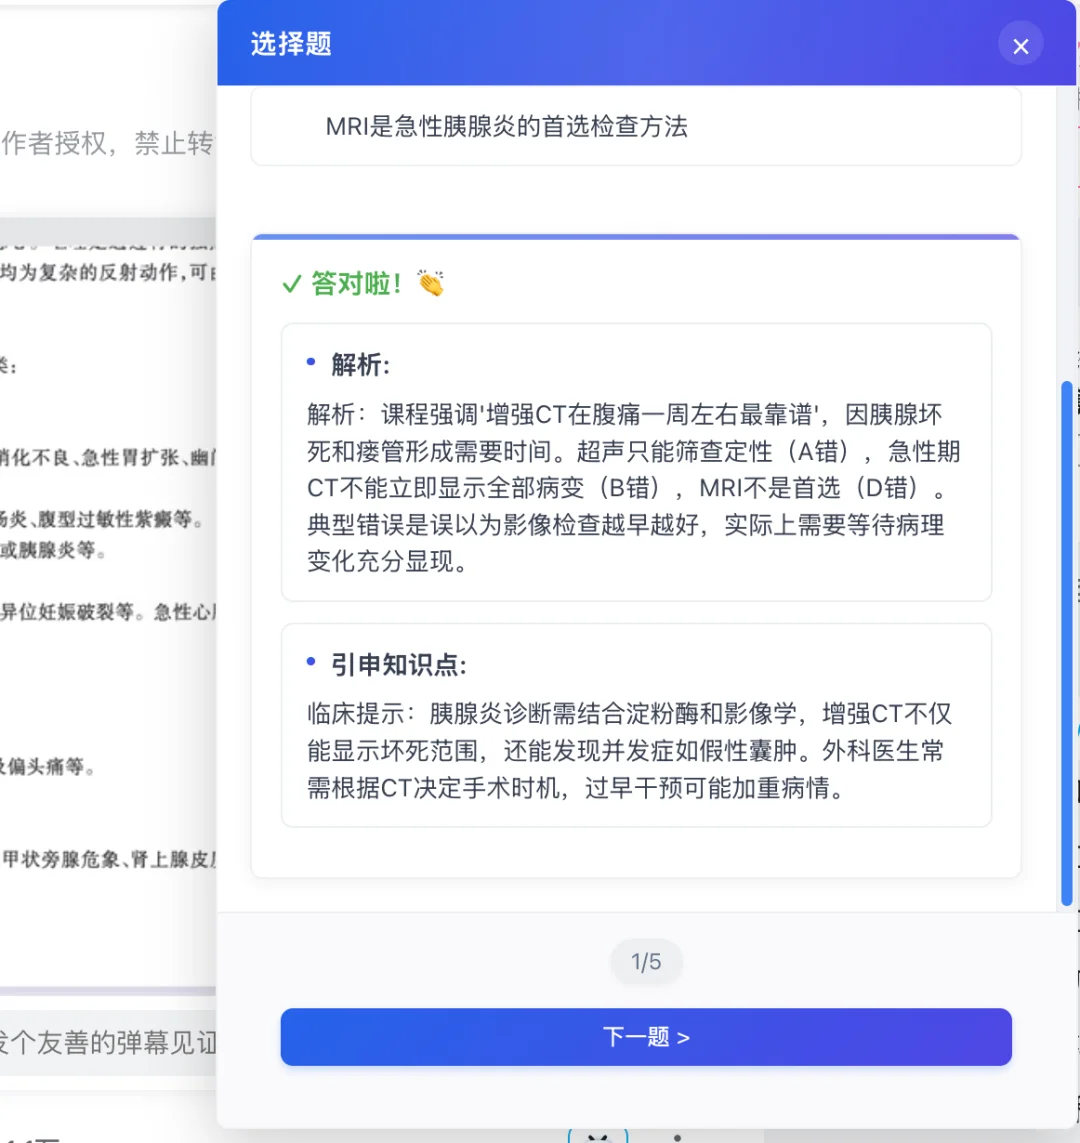Viewport: 1080px width, 1143px height.
Task: Click the 1/5 question counter badge
Action: [646, 962]
